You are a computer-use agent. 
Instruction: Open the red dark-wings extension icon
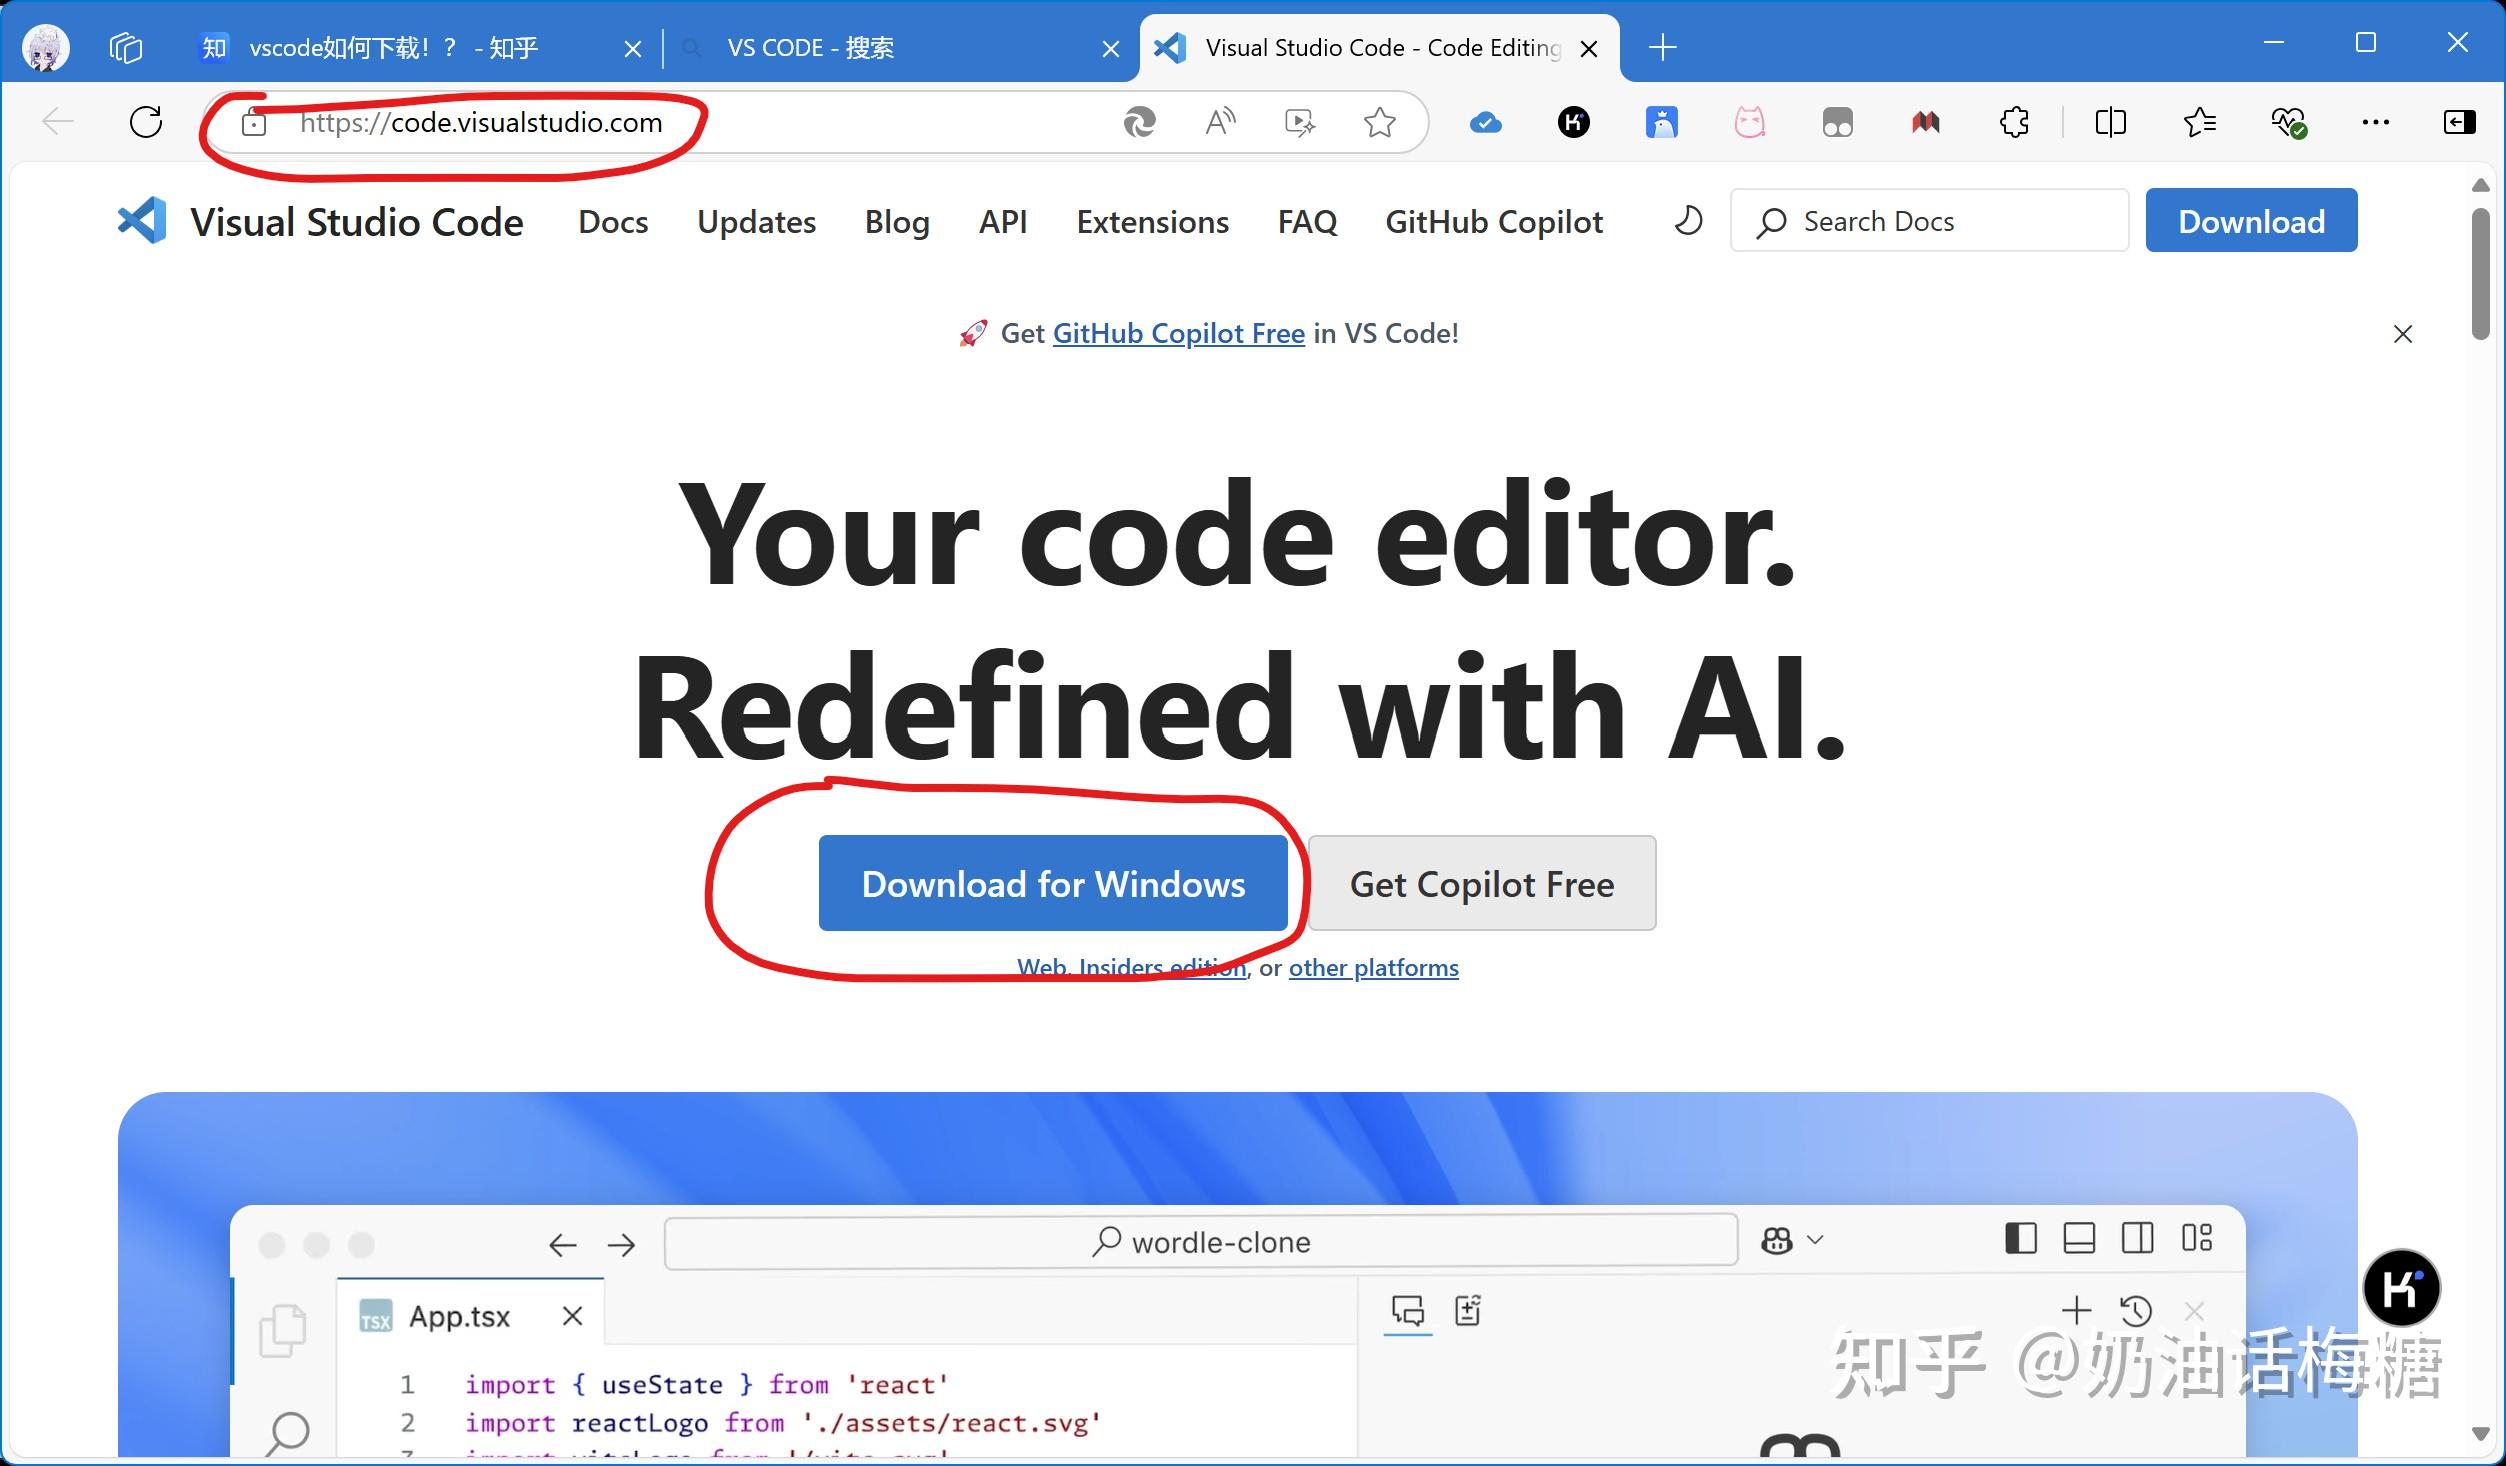[x=1926, y=122]
